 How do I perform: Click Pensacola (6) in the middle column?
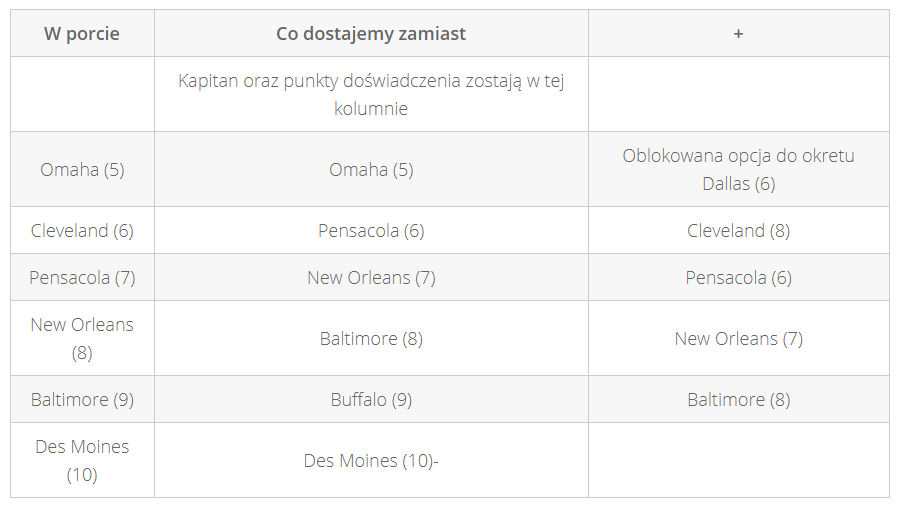[x=371, y=230]
